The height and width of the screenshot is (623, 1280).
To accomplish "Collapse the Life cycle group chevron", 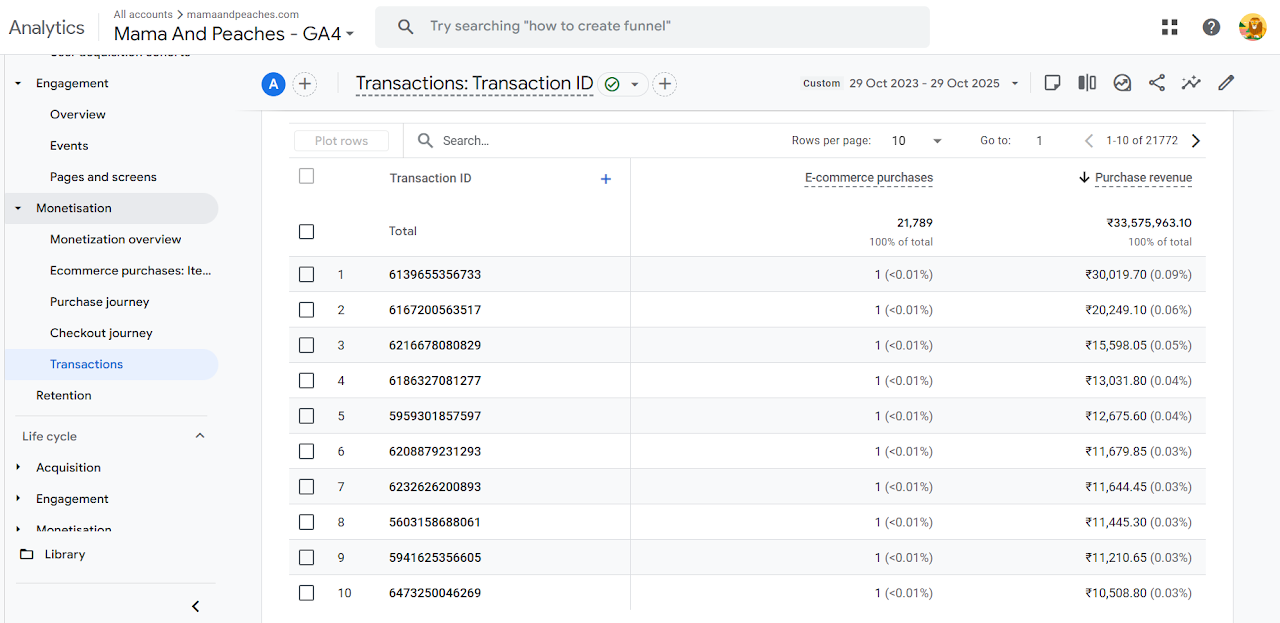I will pos(199,436).
